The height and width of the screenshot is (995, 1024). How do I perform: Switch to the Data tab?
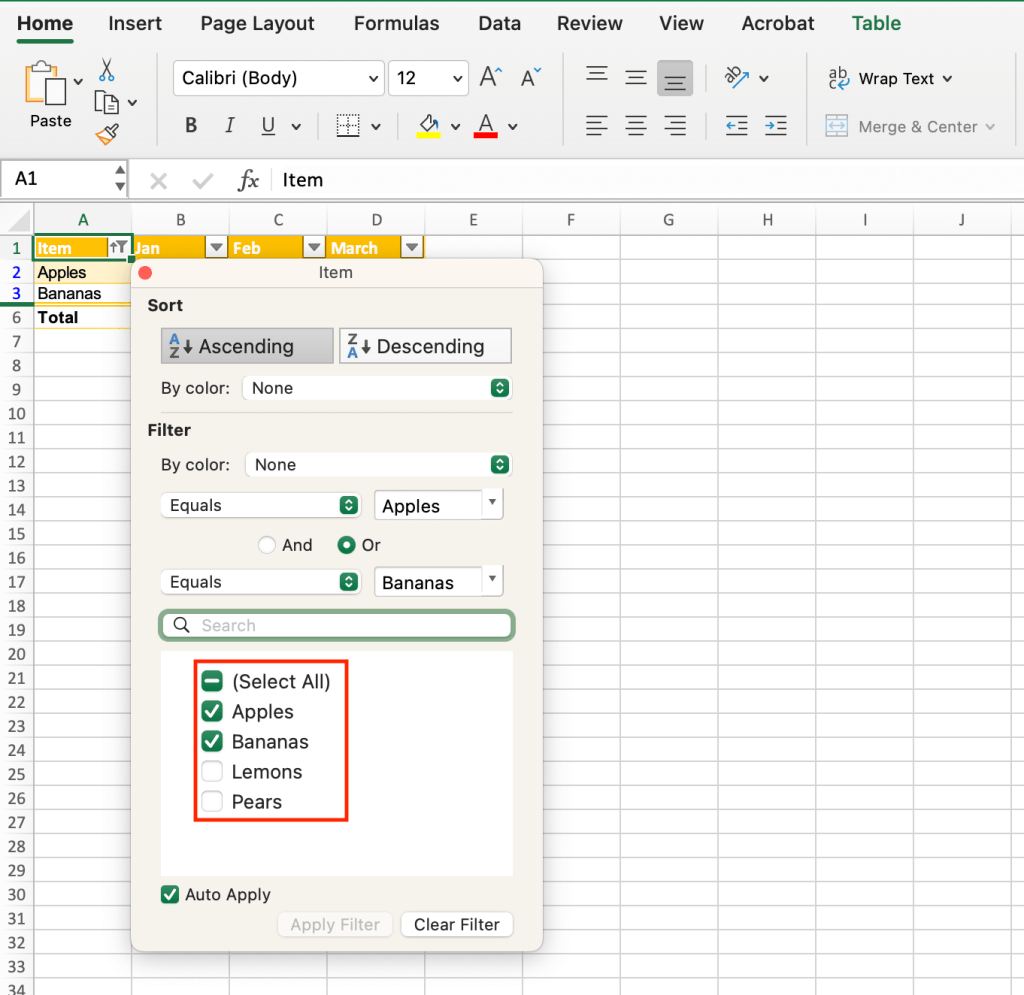pos(500,24)
